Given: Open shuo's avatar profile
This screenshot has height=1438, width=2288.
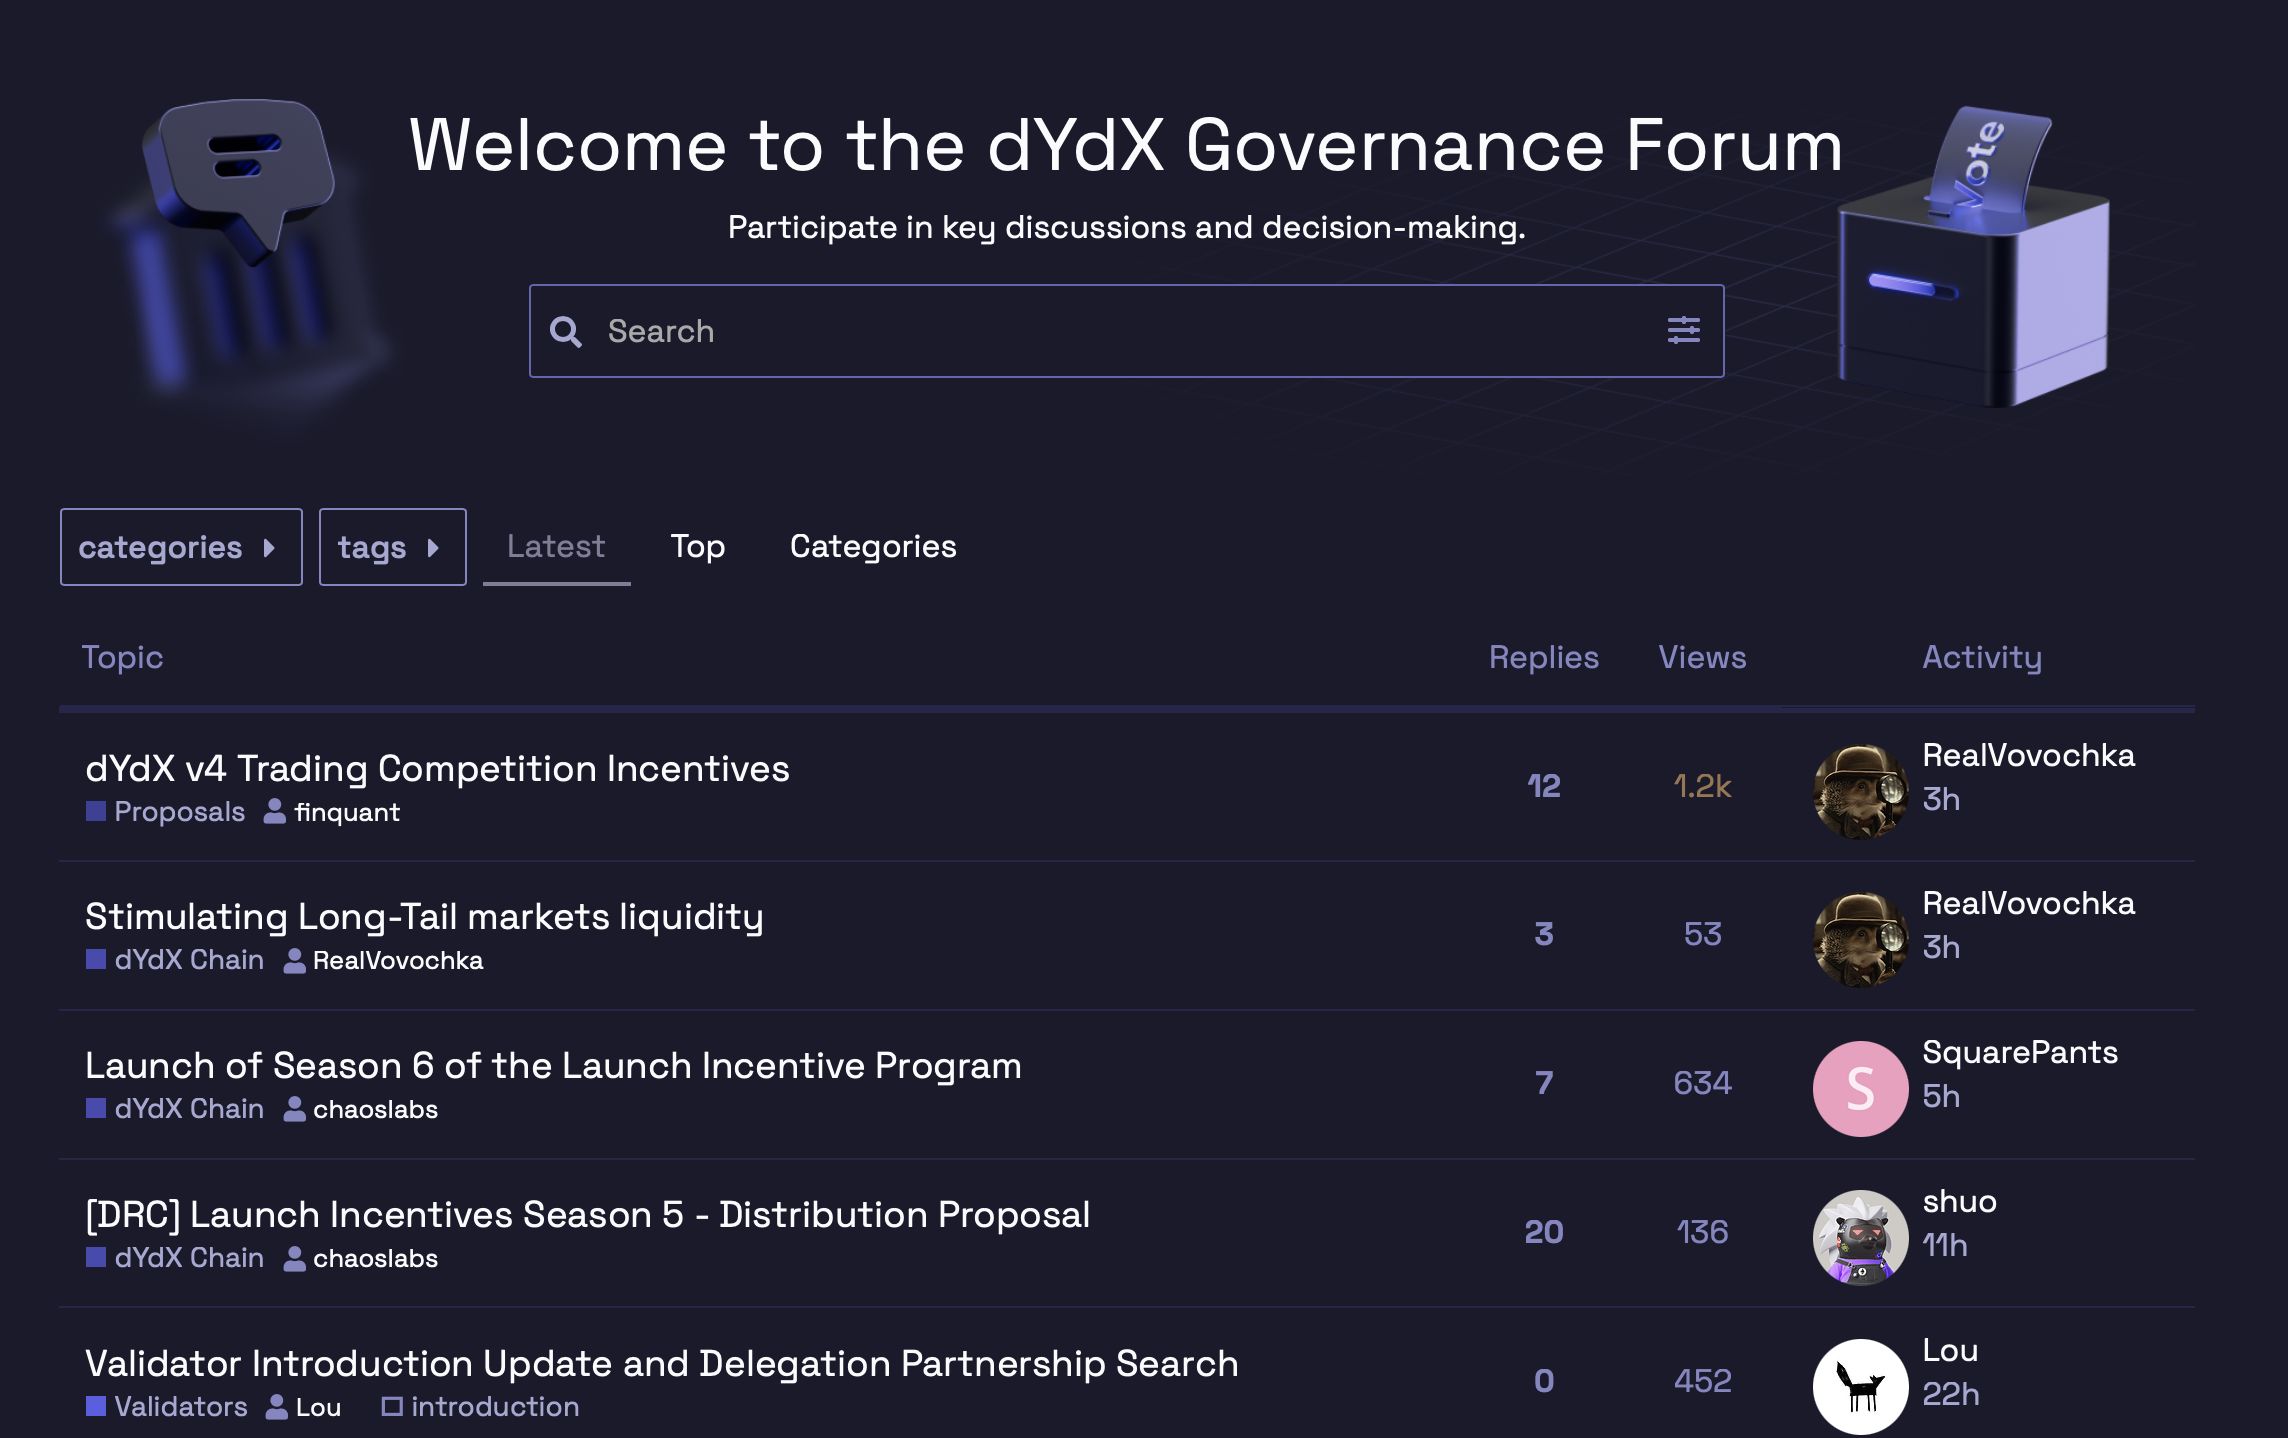Looking at the screenshot, I should tap(1859, 1237).
